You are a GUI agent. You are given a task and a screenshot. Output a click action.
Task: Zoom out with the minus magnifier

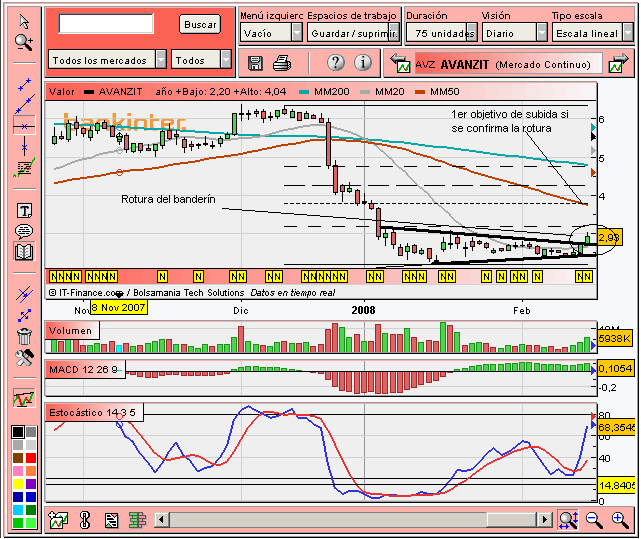(x=594, y=520)
